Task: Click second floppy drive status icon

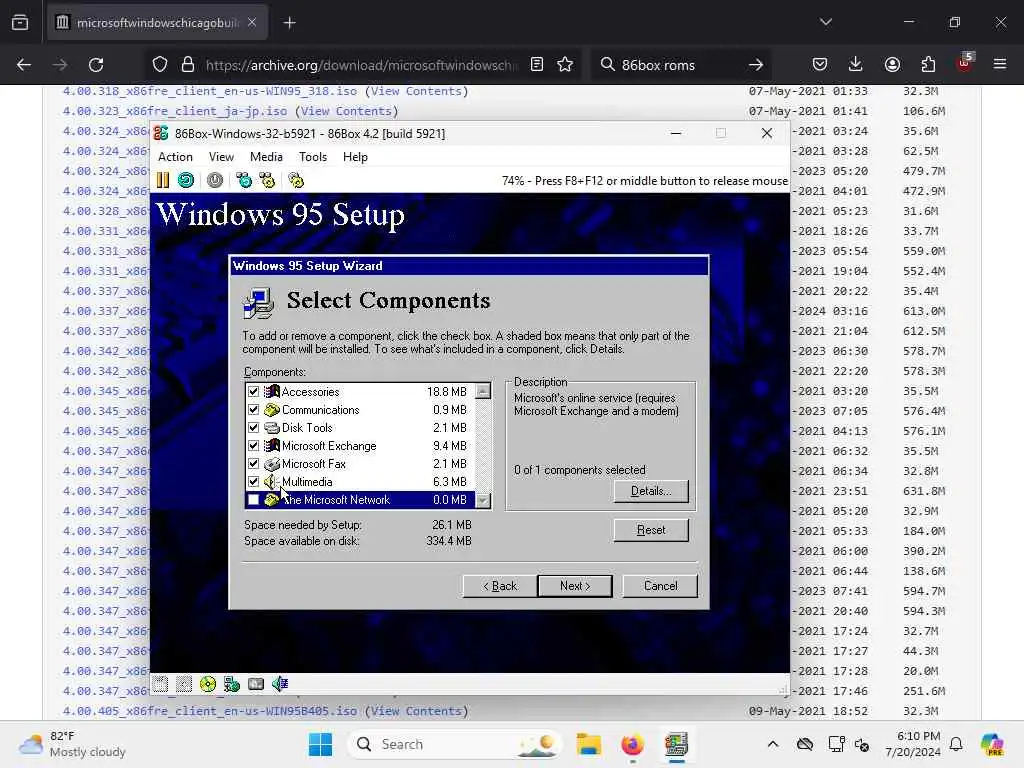Action: coord(184,684)
